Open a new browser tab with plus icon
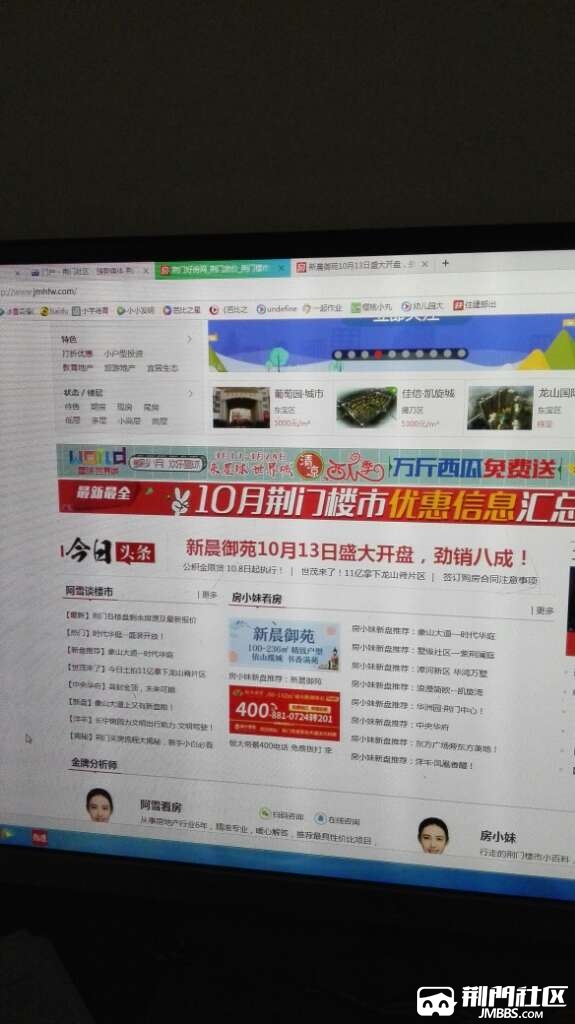 tap(446, 264)
